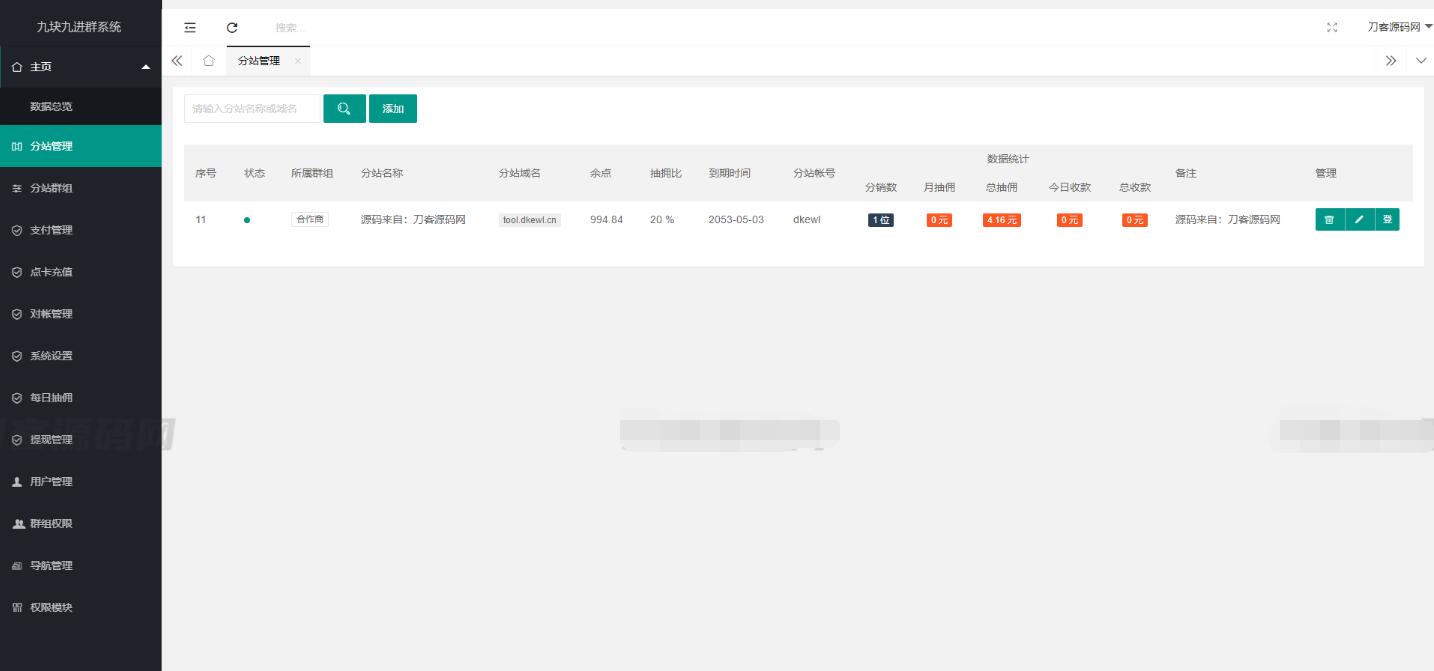This screenshot has width=1434, height=671.
Task: Delete the site with trash icon
Action: tap(1329, 220)
